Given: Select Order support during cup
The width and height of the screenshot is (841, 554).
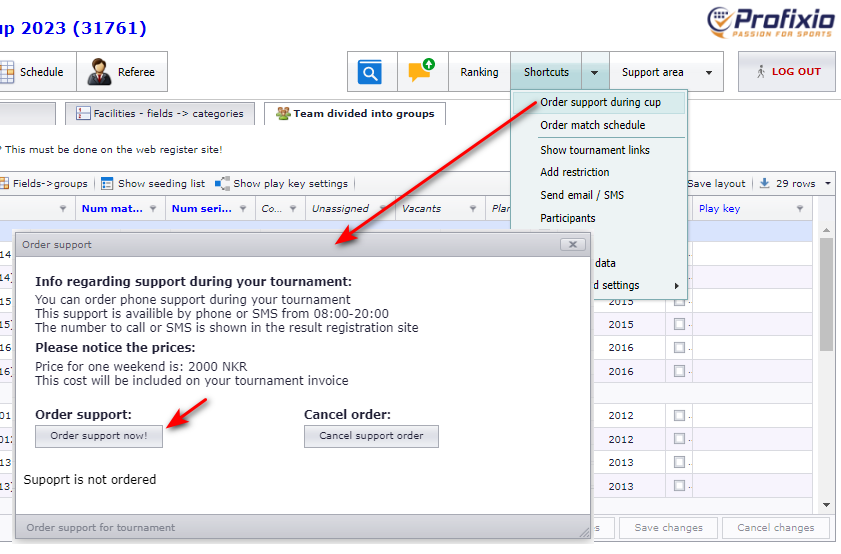Looking at the screenshot, I should tap(600, 102).
